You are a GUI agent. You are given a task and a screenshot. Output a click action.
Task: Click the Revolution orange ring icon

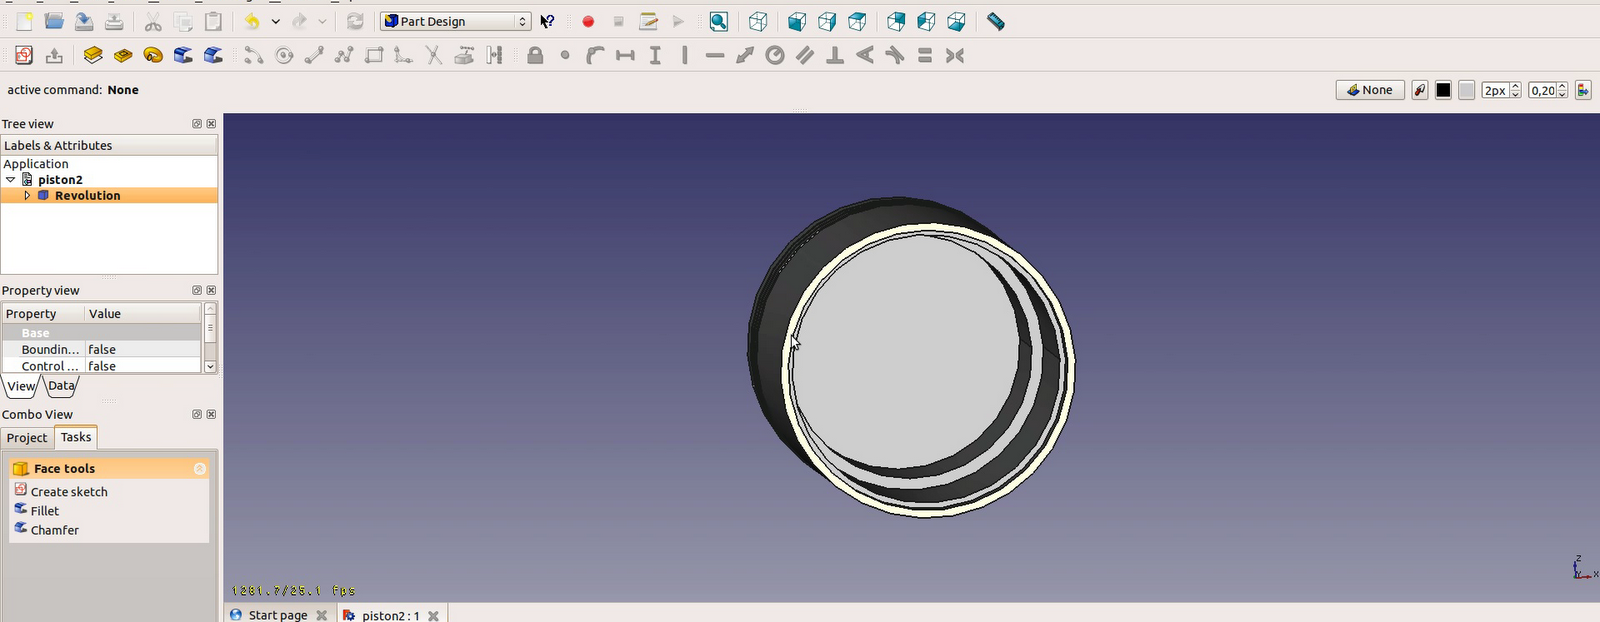click(x=153, y=55)
